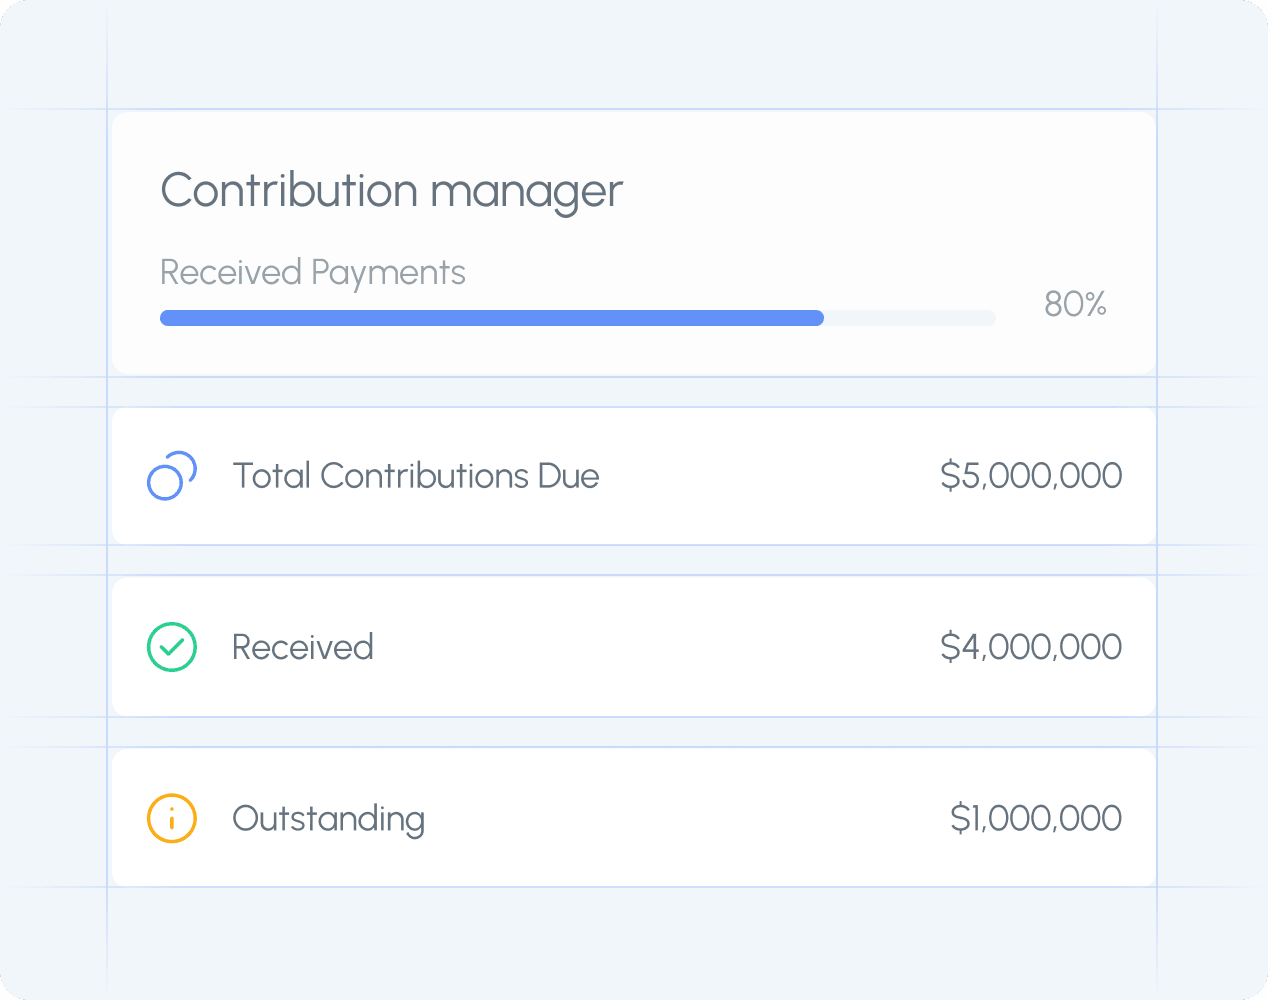
Task: Click the $4,000,000 received amount
Action: click(1031, 647)
